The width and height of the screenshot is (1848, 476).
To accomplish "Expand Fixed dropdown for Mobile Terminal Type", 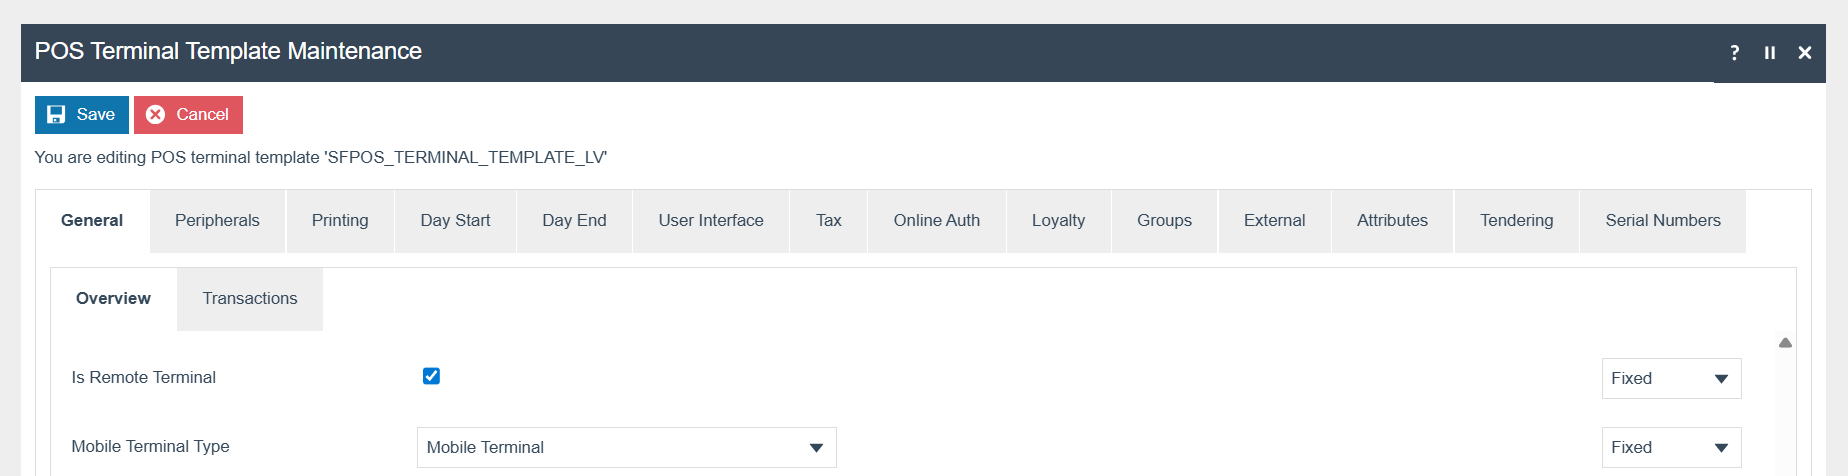I will [1671, 447].
